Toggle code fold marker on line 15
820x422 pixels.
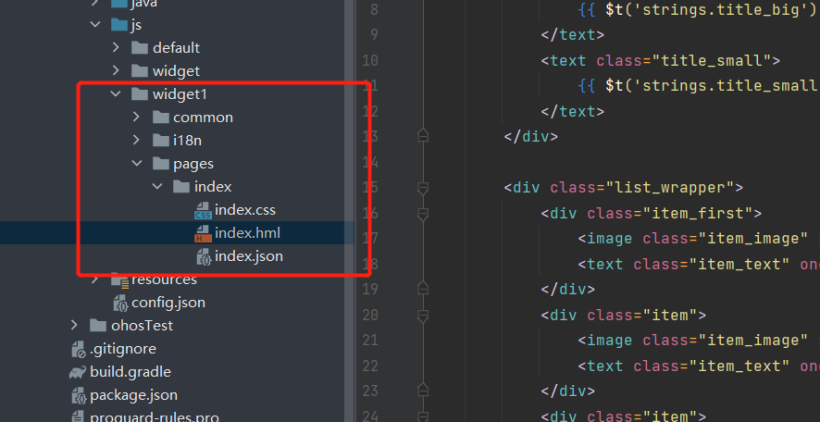tap(423, 187)
